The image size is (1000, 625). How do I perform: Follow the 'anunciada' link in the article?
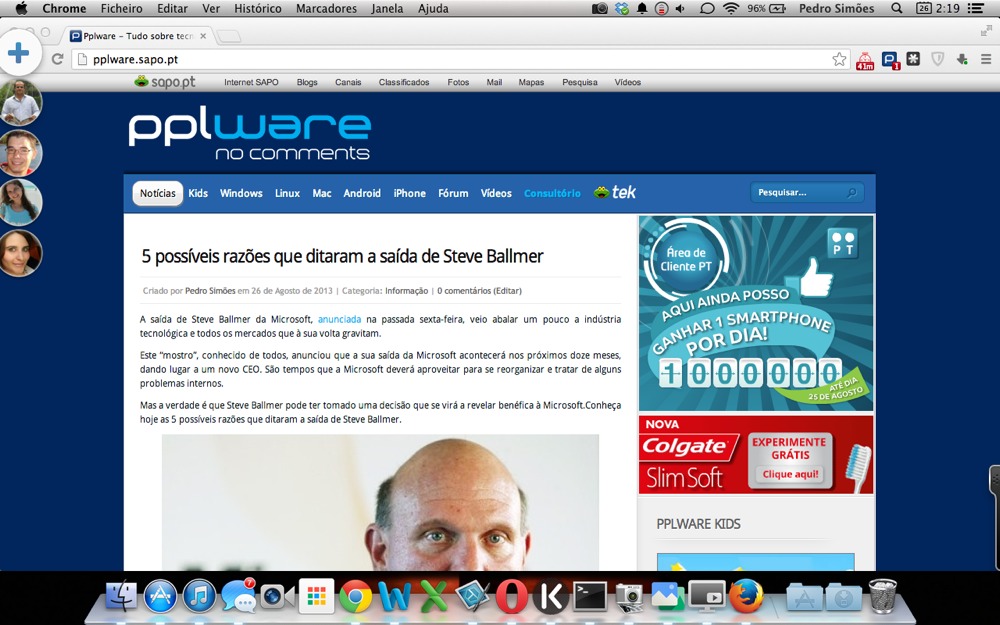click(339, 319)
